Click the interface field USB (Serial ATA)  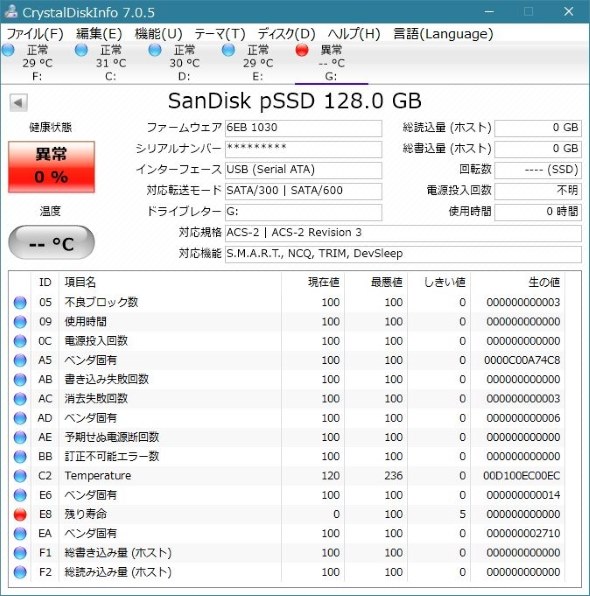point(303,170)
